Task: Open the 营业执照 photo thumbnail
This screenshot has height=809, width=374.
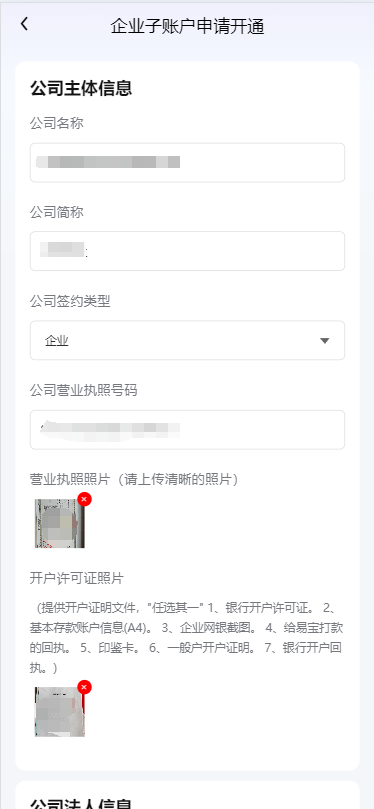Action: [59, 523]
